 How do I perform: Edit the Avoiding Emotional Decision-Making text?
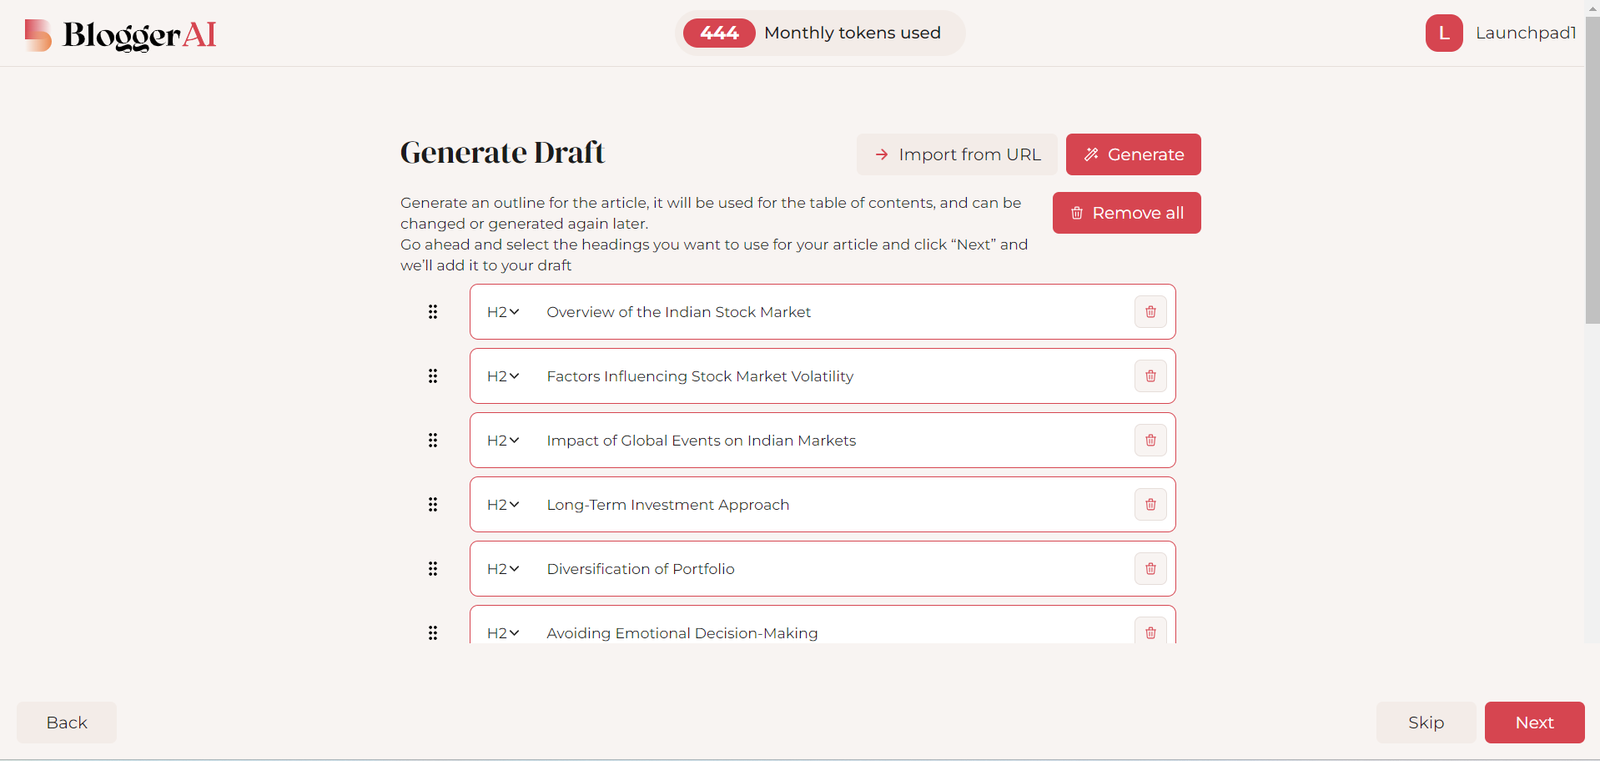(x=682, y=633)
